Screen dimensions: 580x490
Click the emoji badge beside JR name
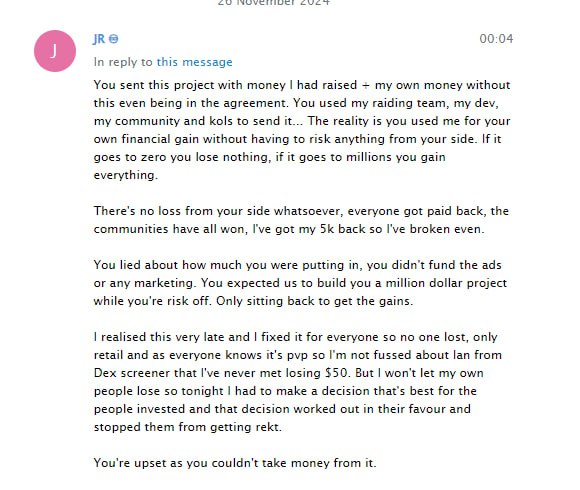coord(114,39)
